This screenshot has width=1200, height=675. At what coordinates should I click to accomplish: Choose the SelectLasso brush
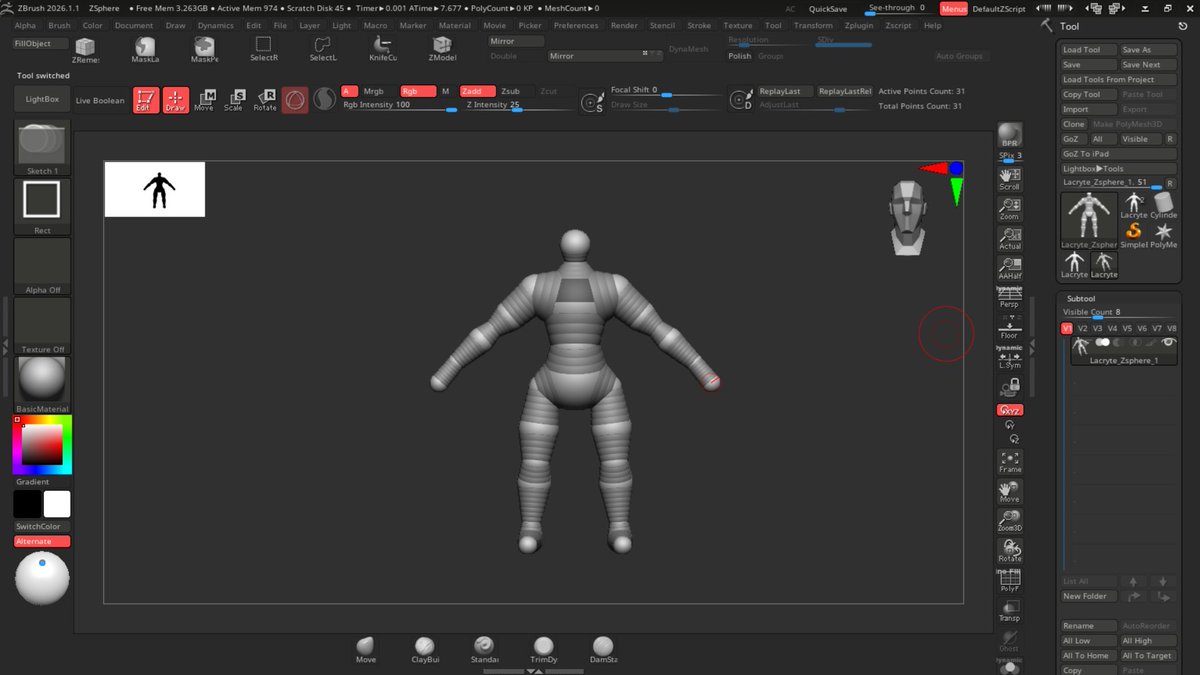pyautogui.click(x=323, y=49)
